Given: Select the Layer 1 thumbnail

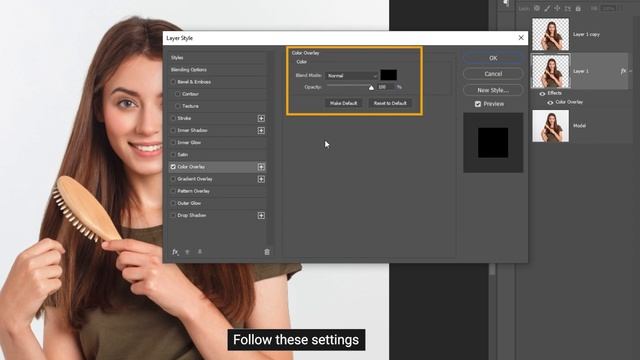Looking at the screenshot, I should (x=550, y=71).
